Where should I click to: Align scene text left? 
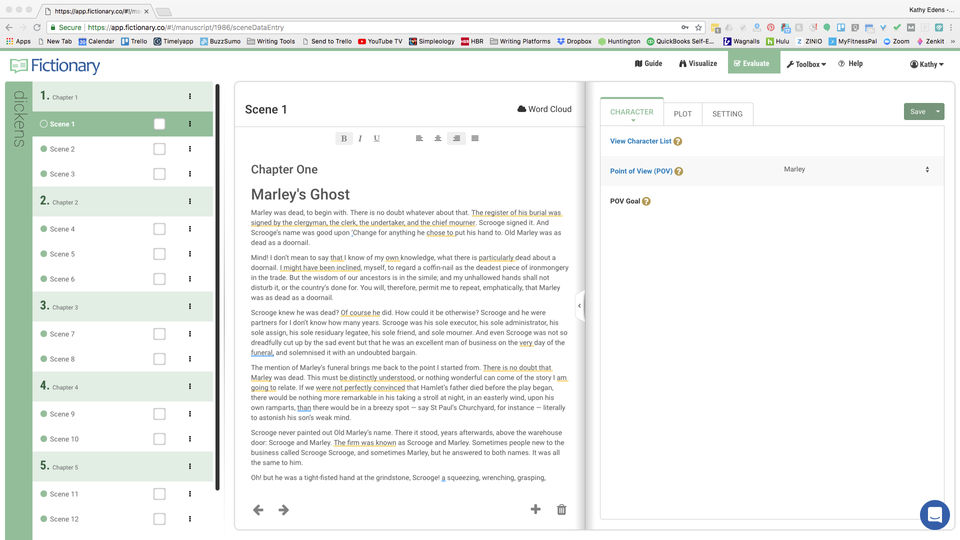[x=419, y=138]
